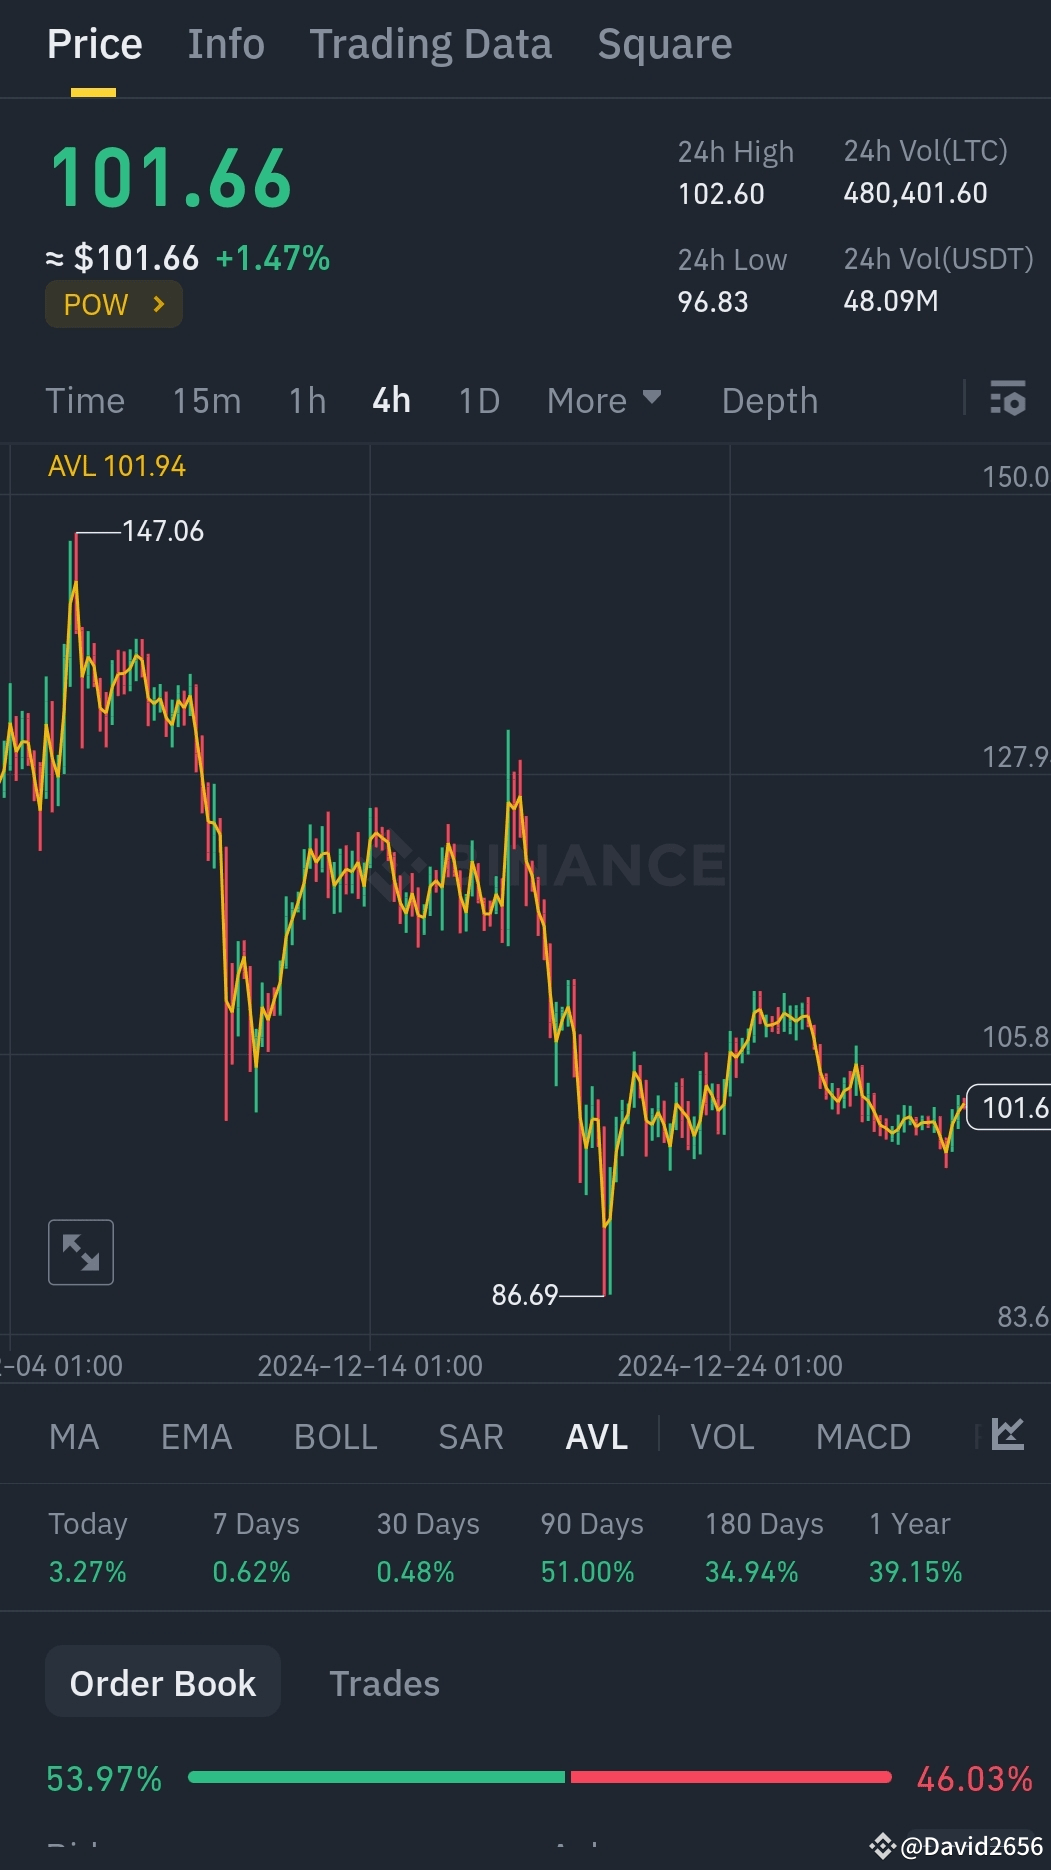The height and width of the screenshot is (1870, 1051).
Task: Switch to the Info tab
Action: point(225,44)
